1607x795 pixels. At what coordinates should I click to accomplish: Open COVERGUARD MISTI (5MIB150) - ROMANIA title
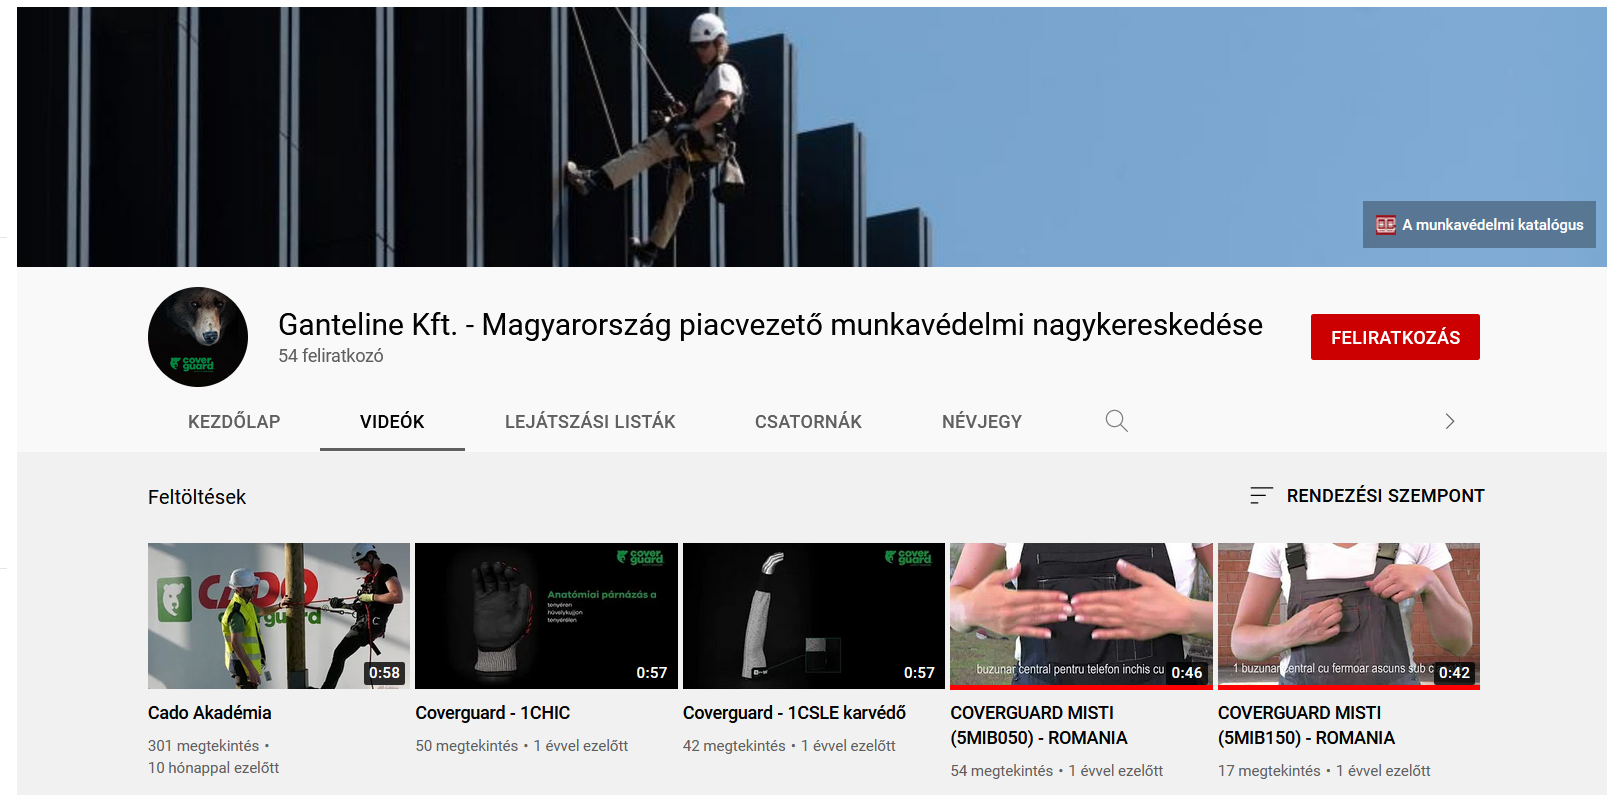[1306, 725]
